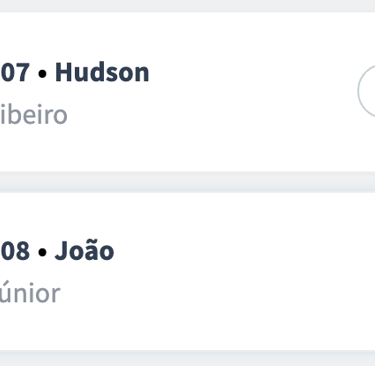Viewport: 375px width, 366px height.
Task: Click the bold name Hudson
Action: [x=102, y=72]
